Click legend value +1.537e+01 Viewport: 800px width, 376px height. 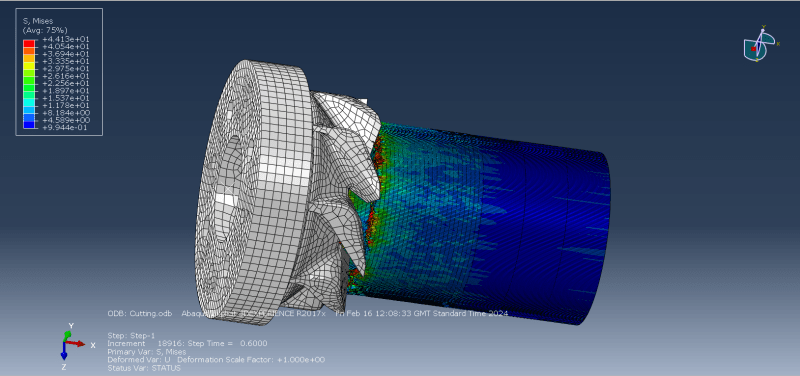(x=65, y=98)
